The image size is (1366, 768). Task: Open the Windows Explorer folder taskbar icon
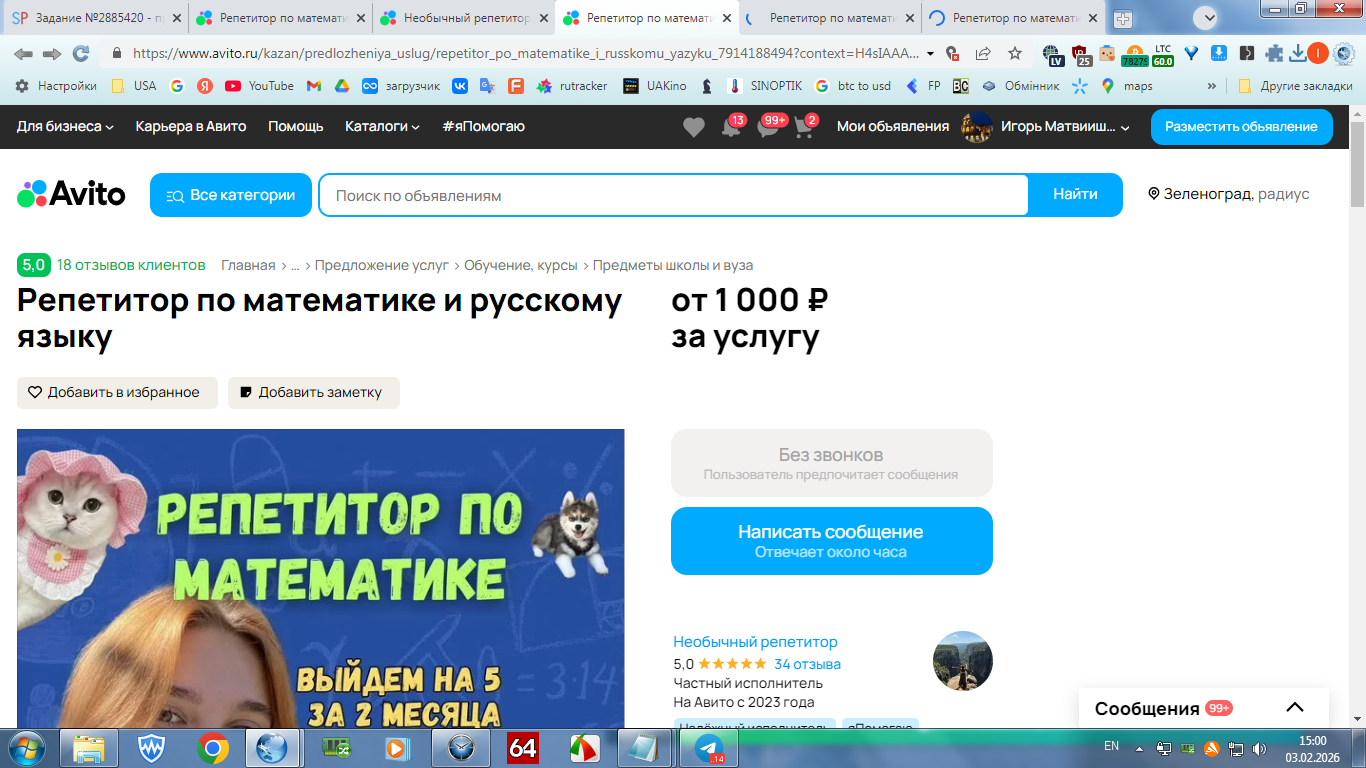click(89, 747)
